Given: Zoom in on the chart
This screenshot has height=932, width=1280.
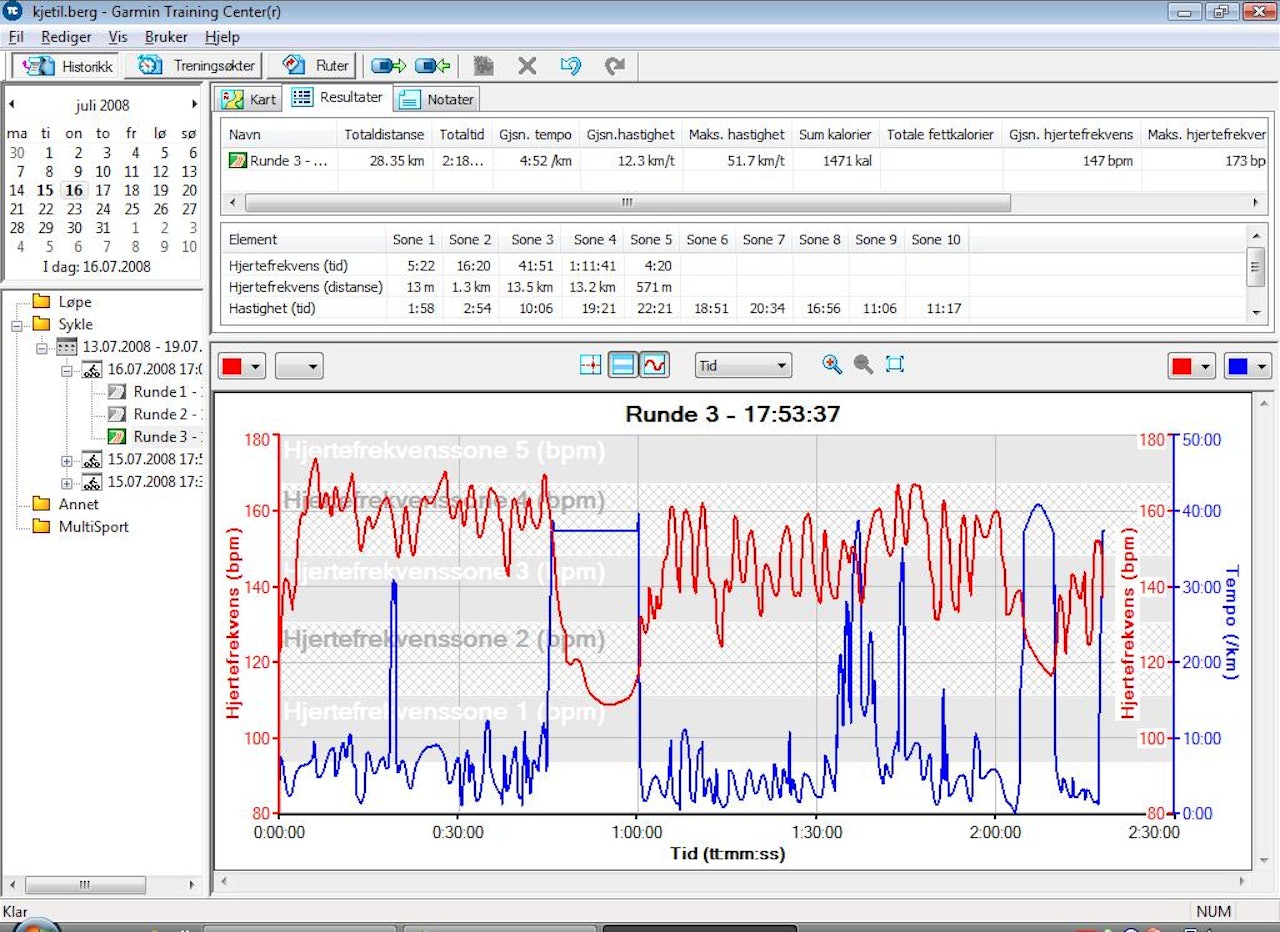Looking at the screenshot, I should pos(832,365).
